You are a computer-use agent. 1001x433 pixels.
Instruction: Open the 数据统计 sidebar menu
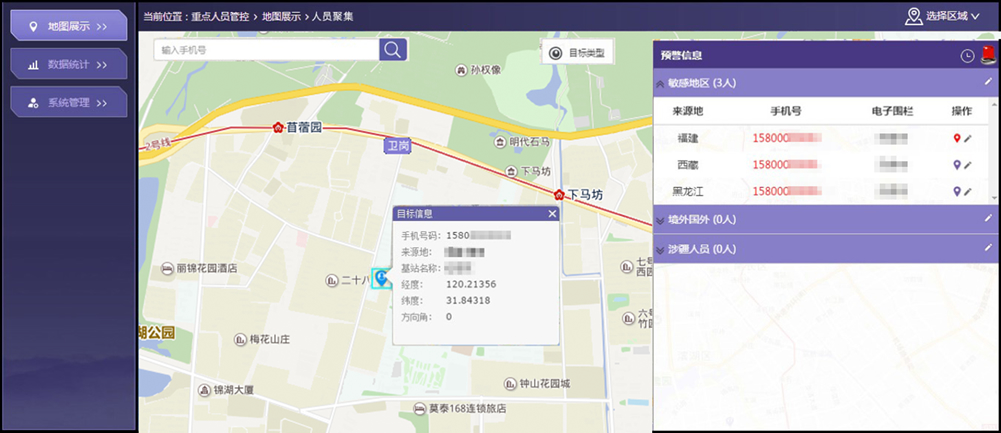[x=69, y=64]
